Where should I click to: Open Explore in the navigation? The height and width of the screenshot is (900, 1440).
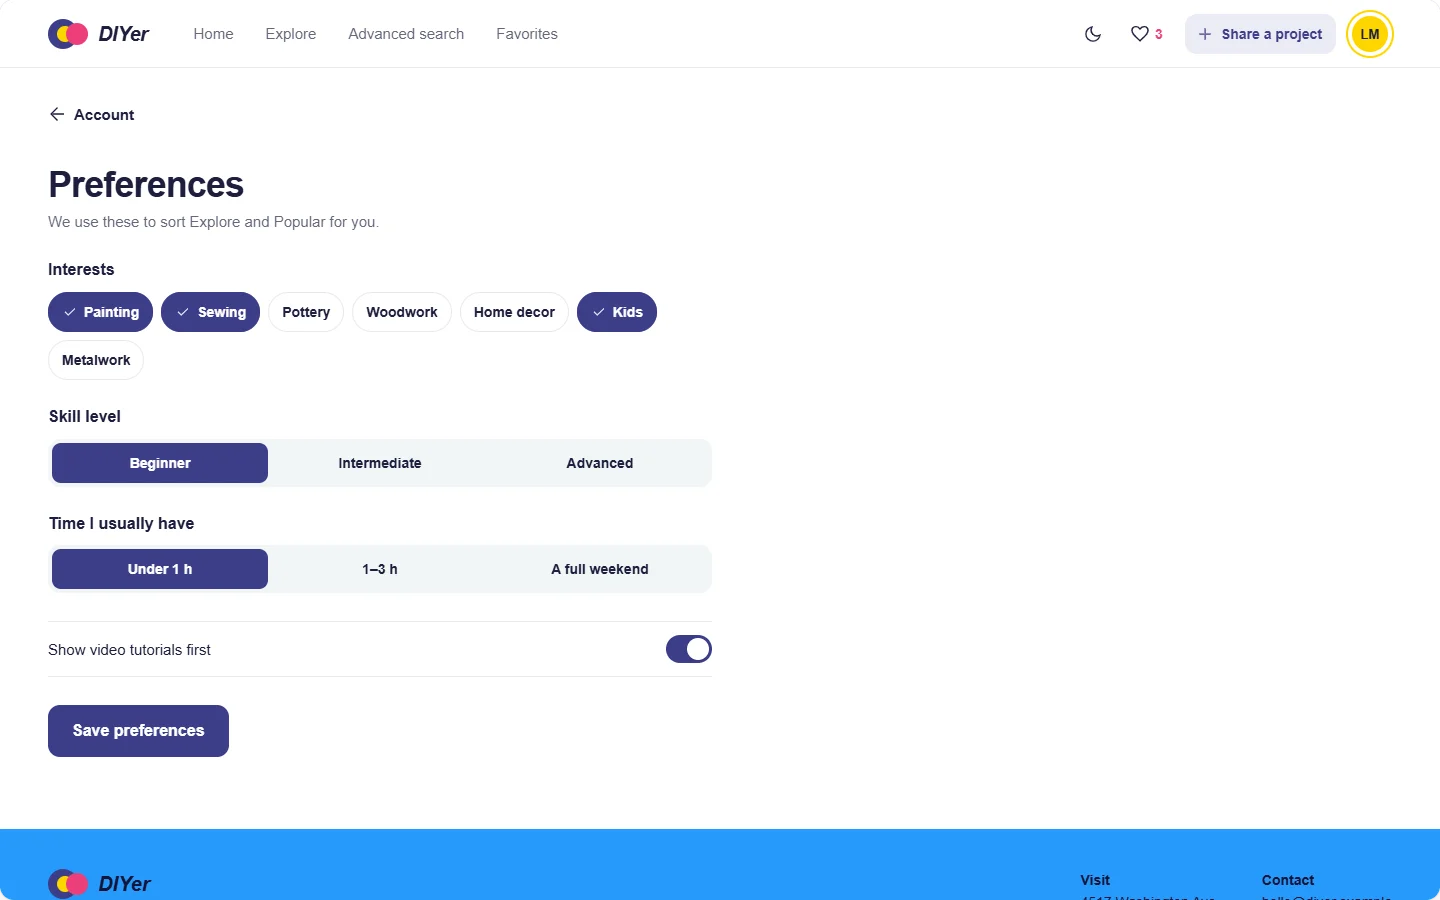tap(291, 34)
